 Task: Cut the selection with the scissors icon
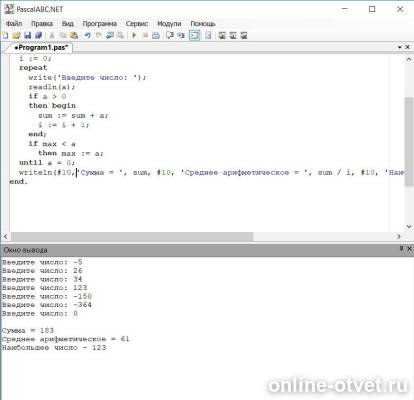[52, 35]
